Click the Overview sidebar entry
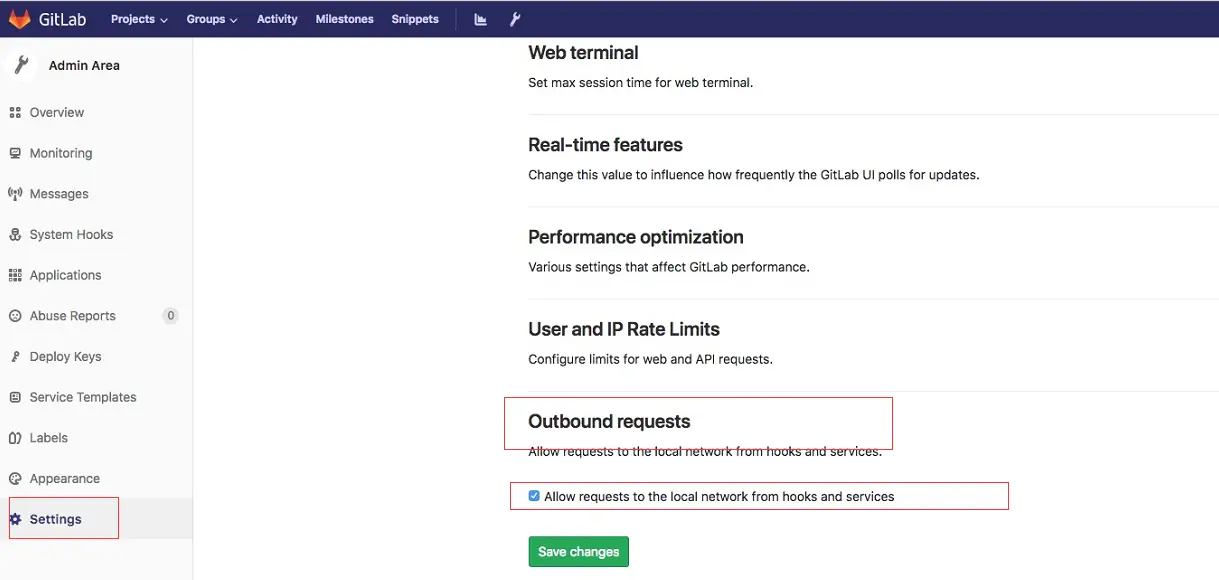This screenshot has height=580, width=1219. [x=55, y=112]
